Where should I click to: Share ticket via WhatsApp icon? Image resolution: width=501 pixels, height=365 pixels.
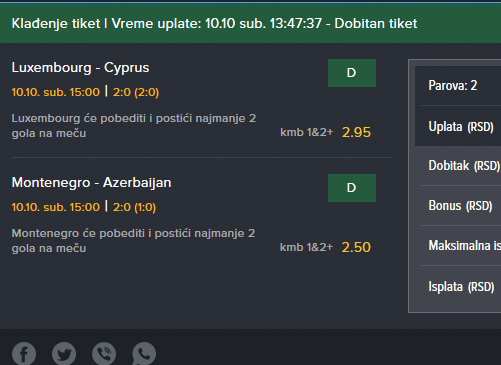coord(144,354)
